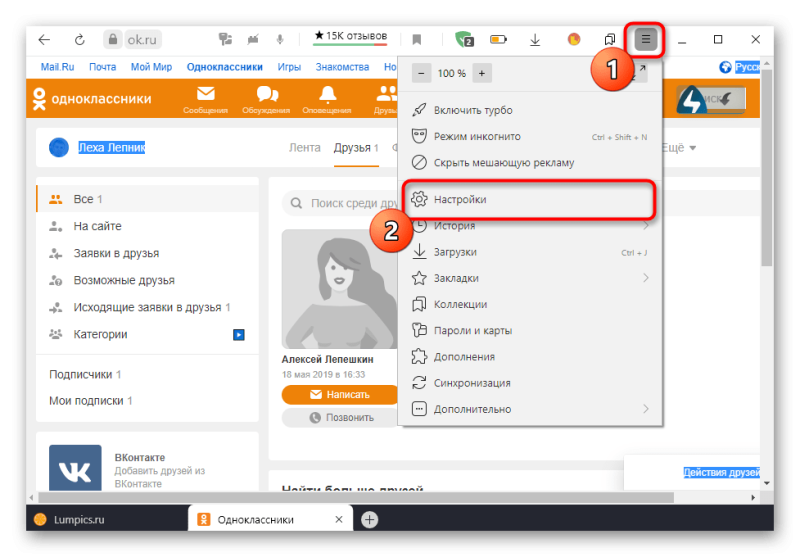Switch to the Lumpics.ru tab

tap(107, 520)
